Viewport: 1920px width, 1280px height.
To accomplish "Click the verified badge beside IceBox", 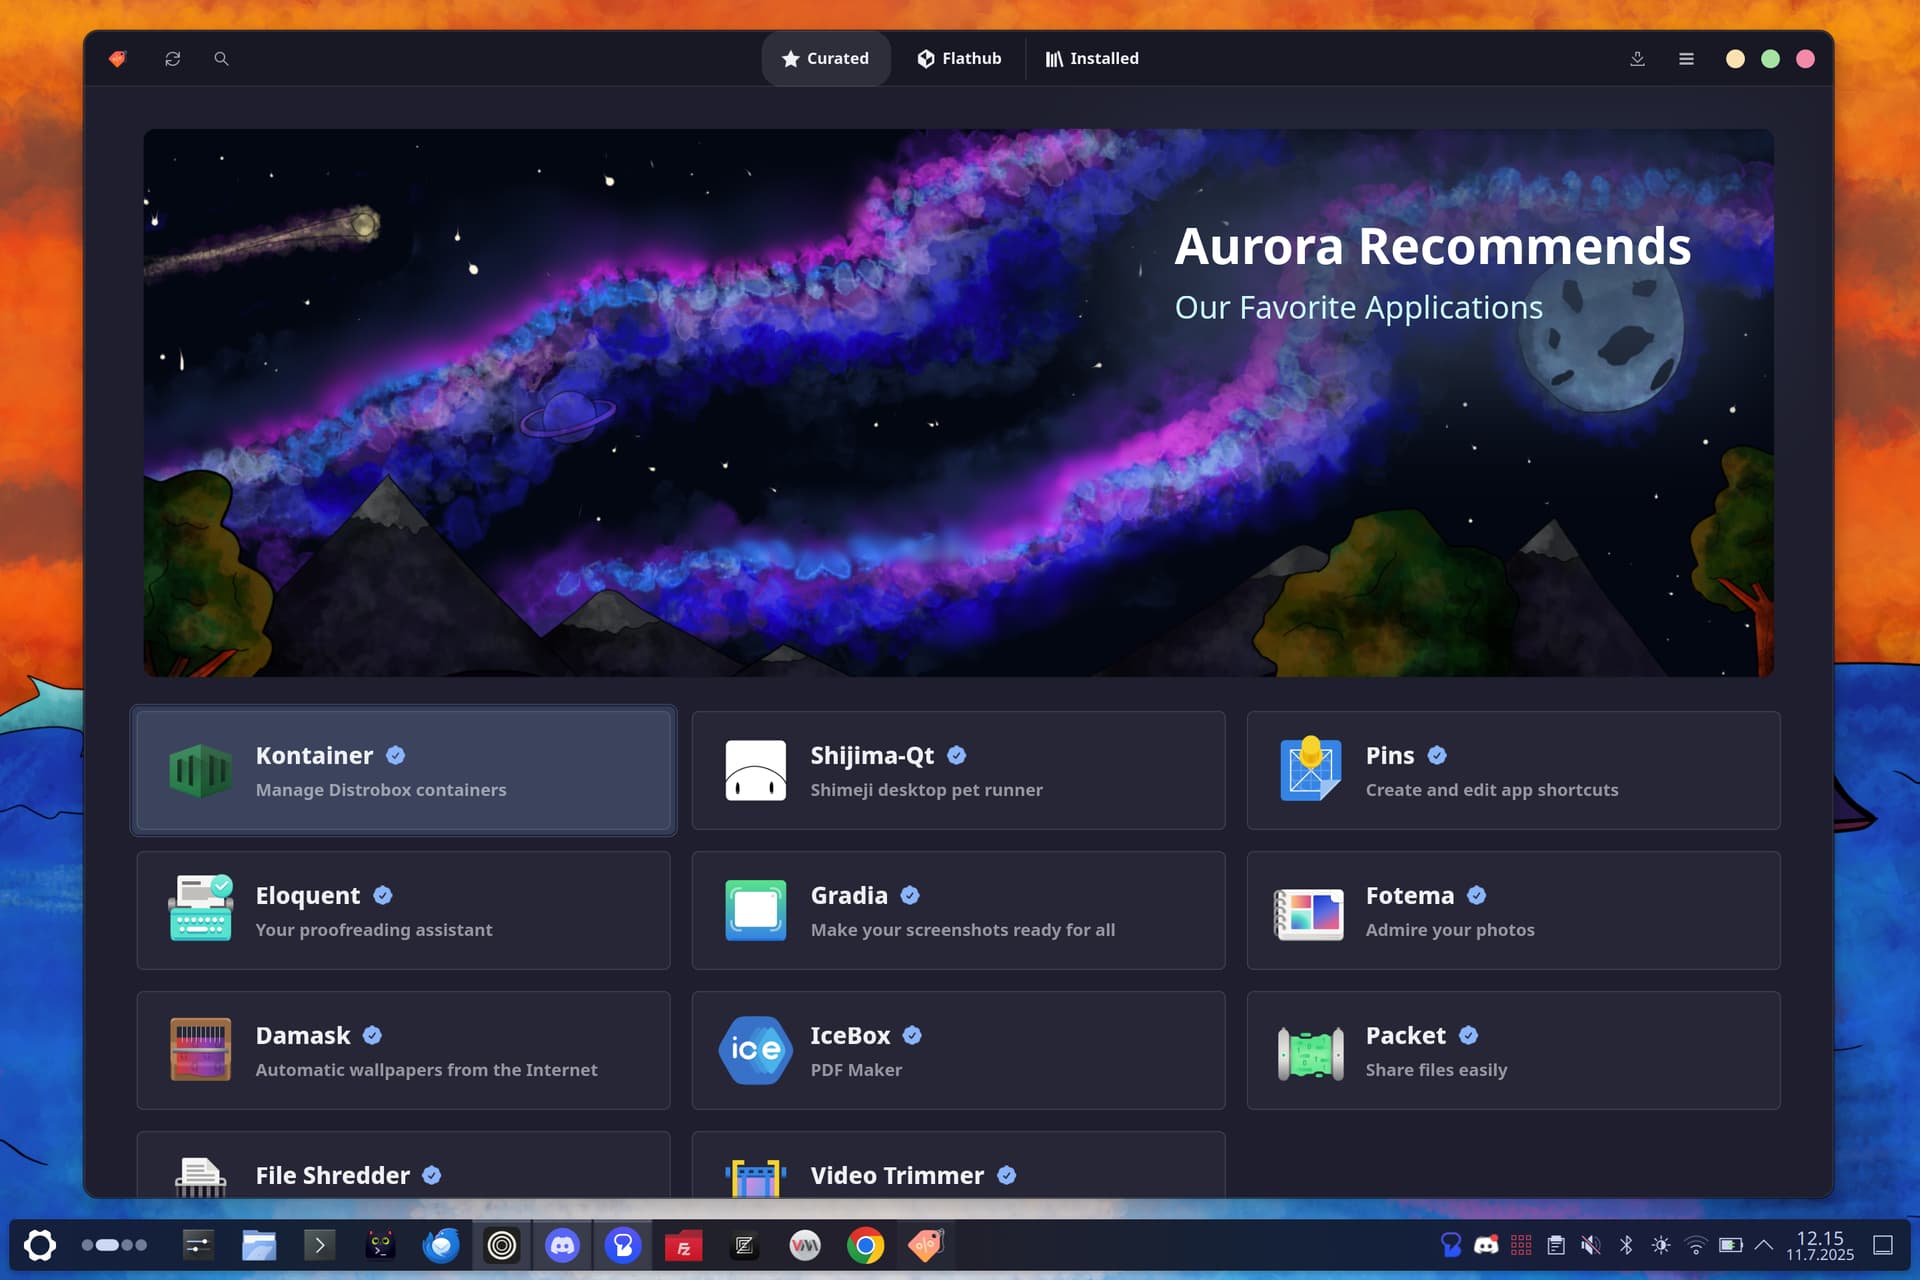I will [912, 1035].
